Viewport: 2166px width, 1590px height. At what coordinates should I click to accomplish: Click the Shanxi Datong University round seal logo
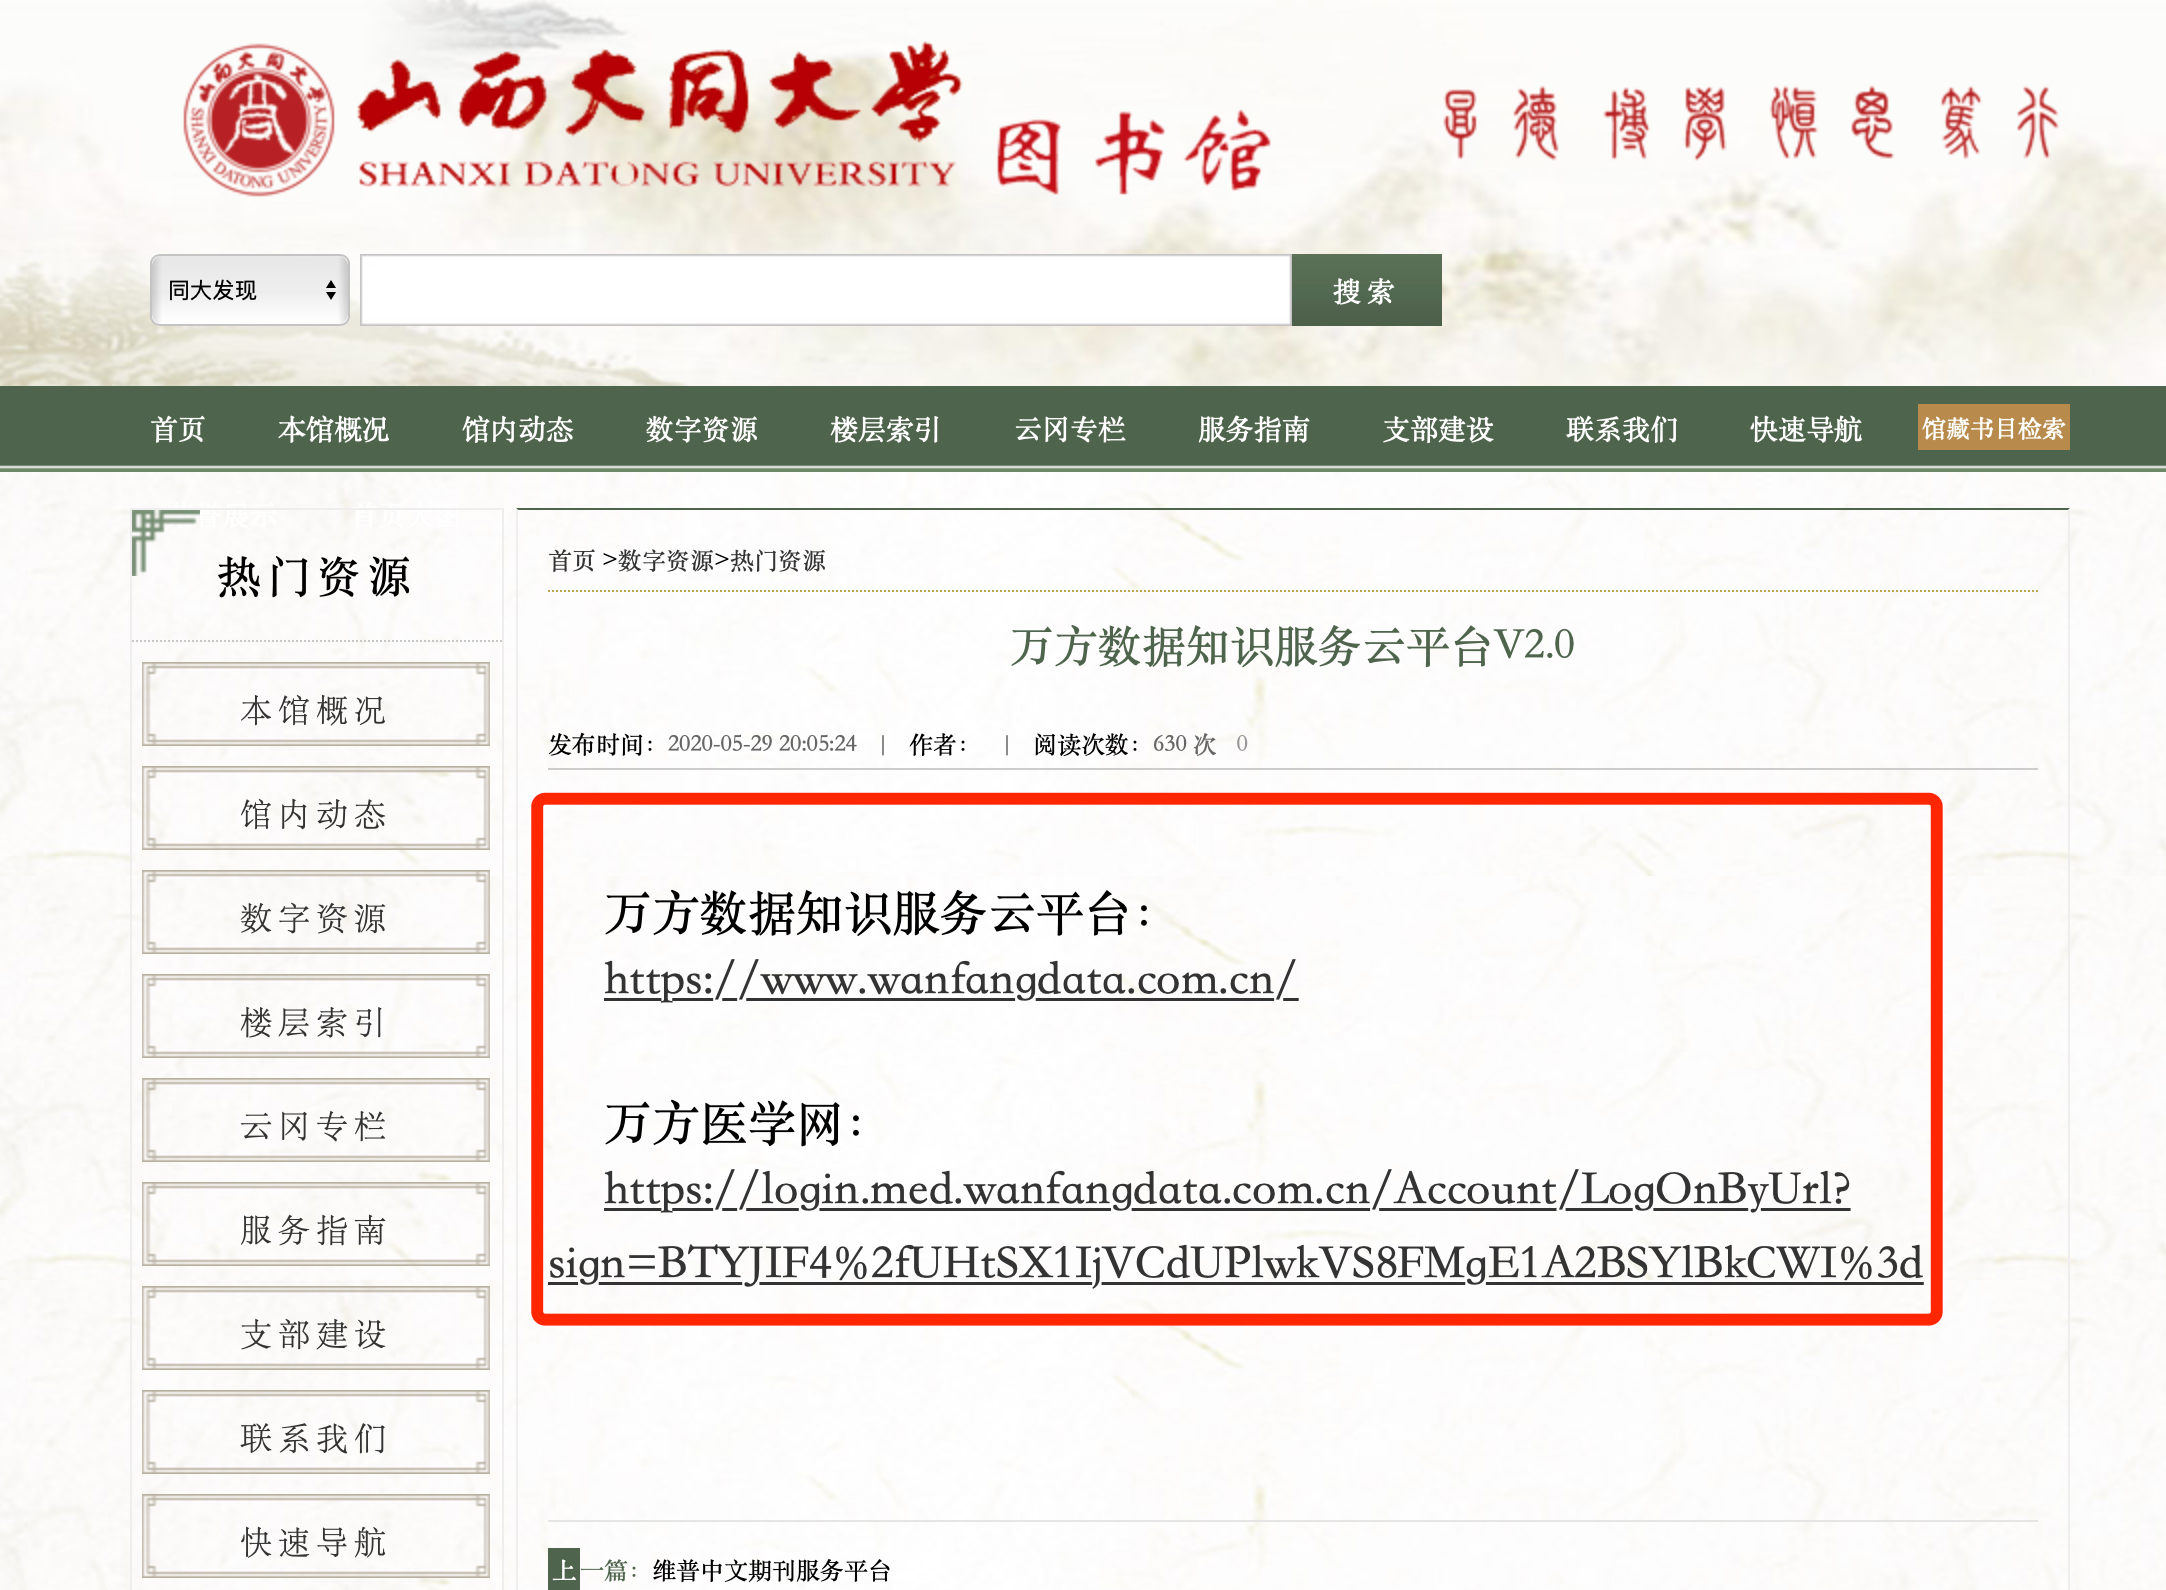(259, 120)
